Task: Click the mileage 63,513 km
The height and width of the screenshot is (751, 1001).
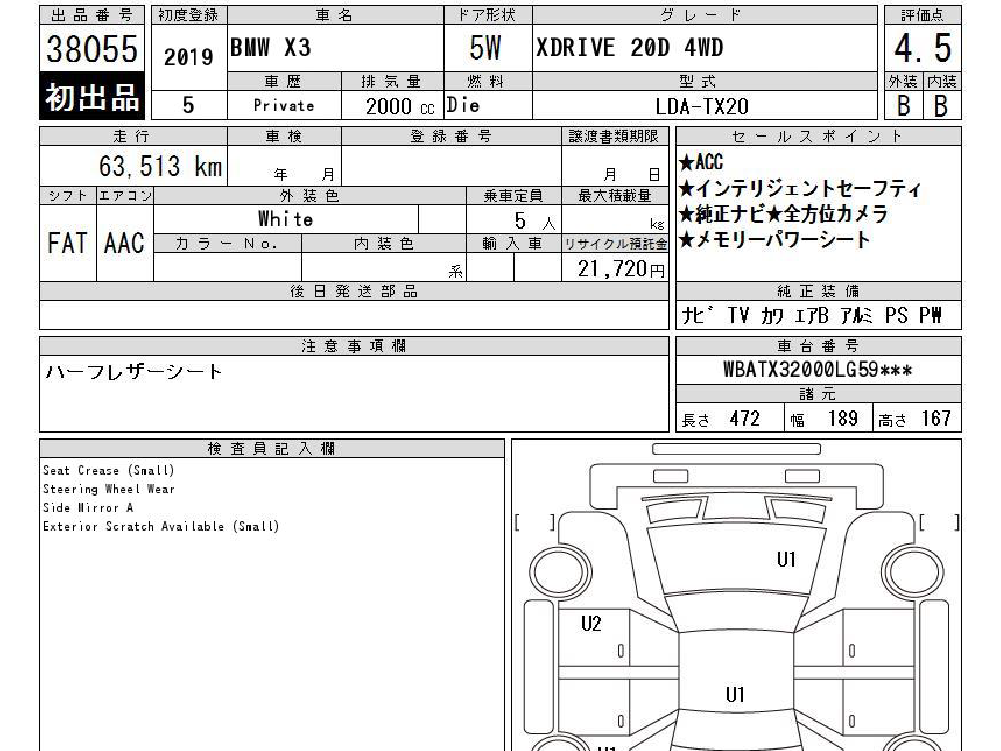Action: click(160, 167)
